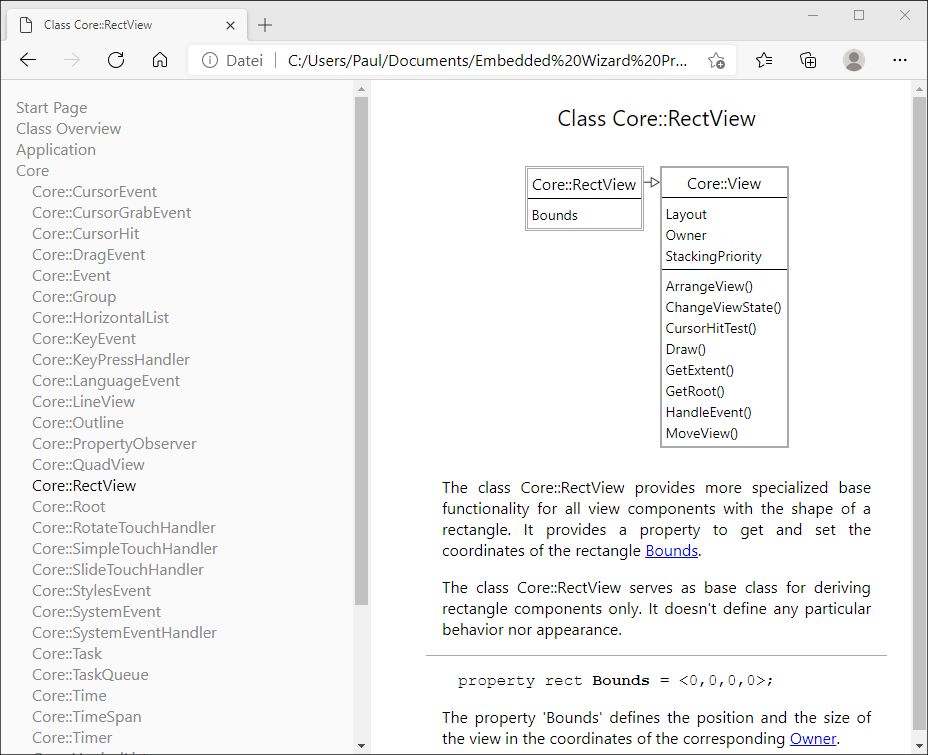Open the user profile avatar icon
Image resolution: width=928 pixels, height=755 pixels.
[x=854, y=60]
